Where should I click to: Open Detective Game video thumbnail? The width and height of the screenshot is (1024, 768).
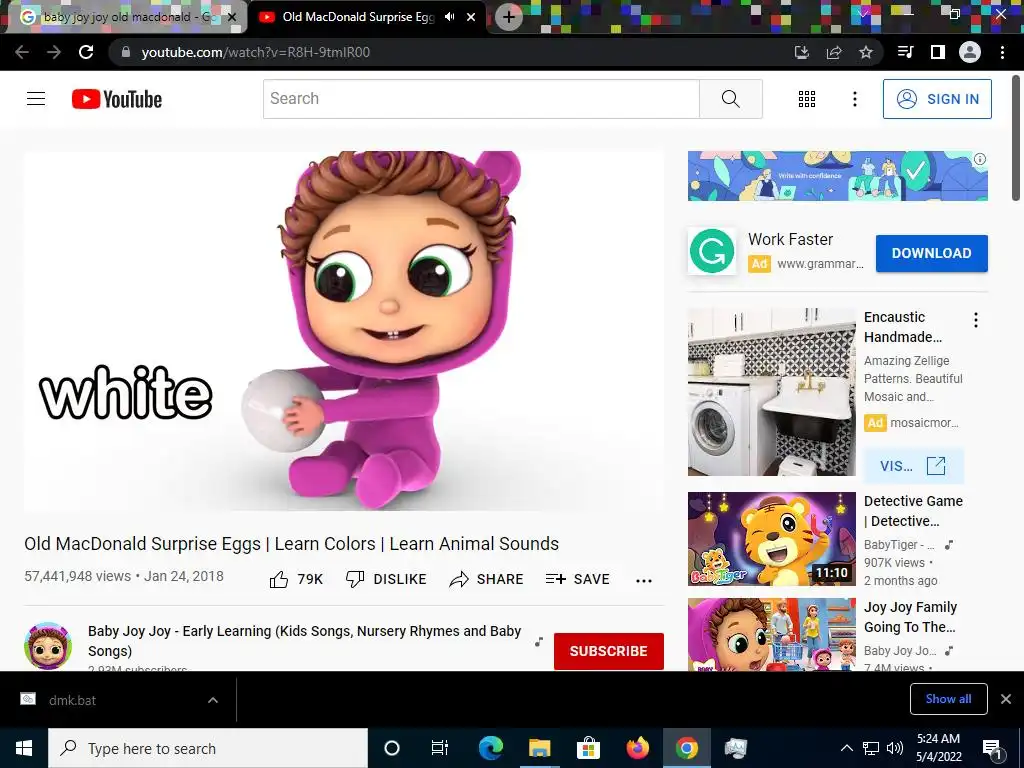click(771, 539)
